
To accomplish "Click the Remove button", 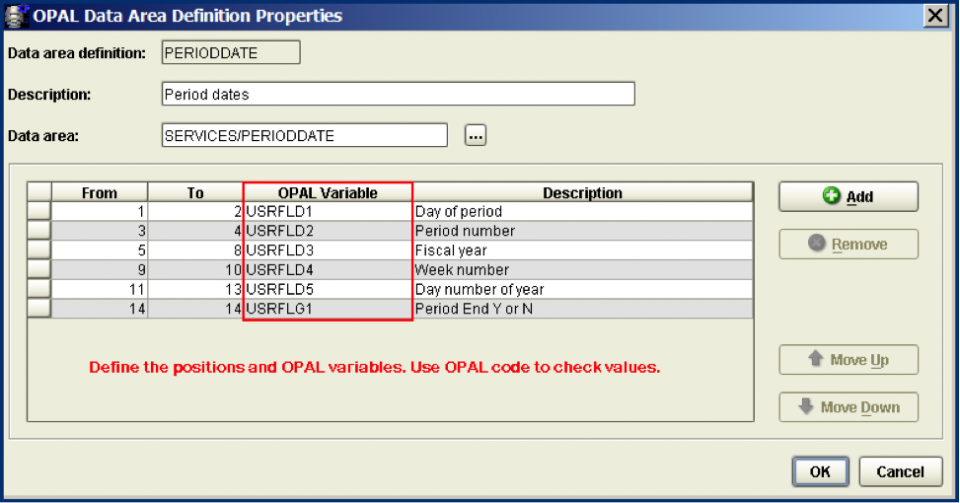I will 848,244.
